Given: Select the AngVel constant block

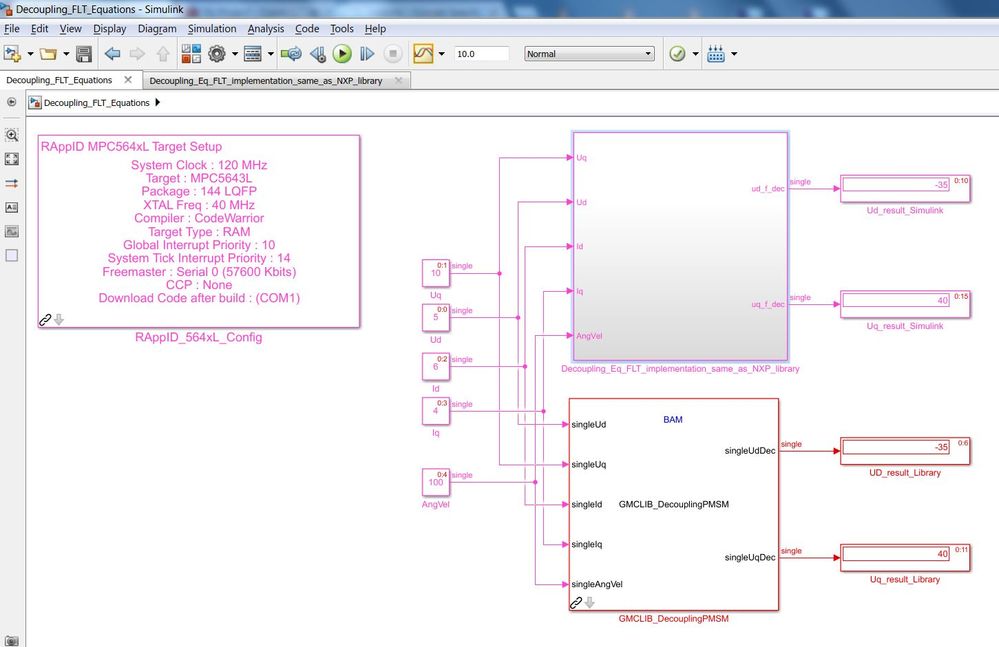Looking at the screenshot, I should coord(436,483).
